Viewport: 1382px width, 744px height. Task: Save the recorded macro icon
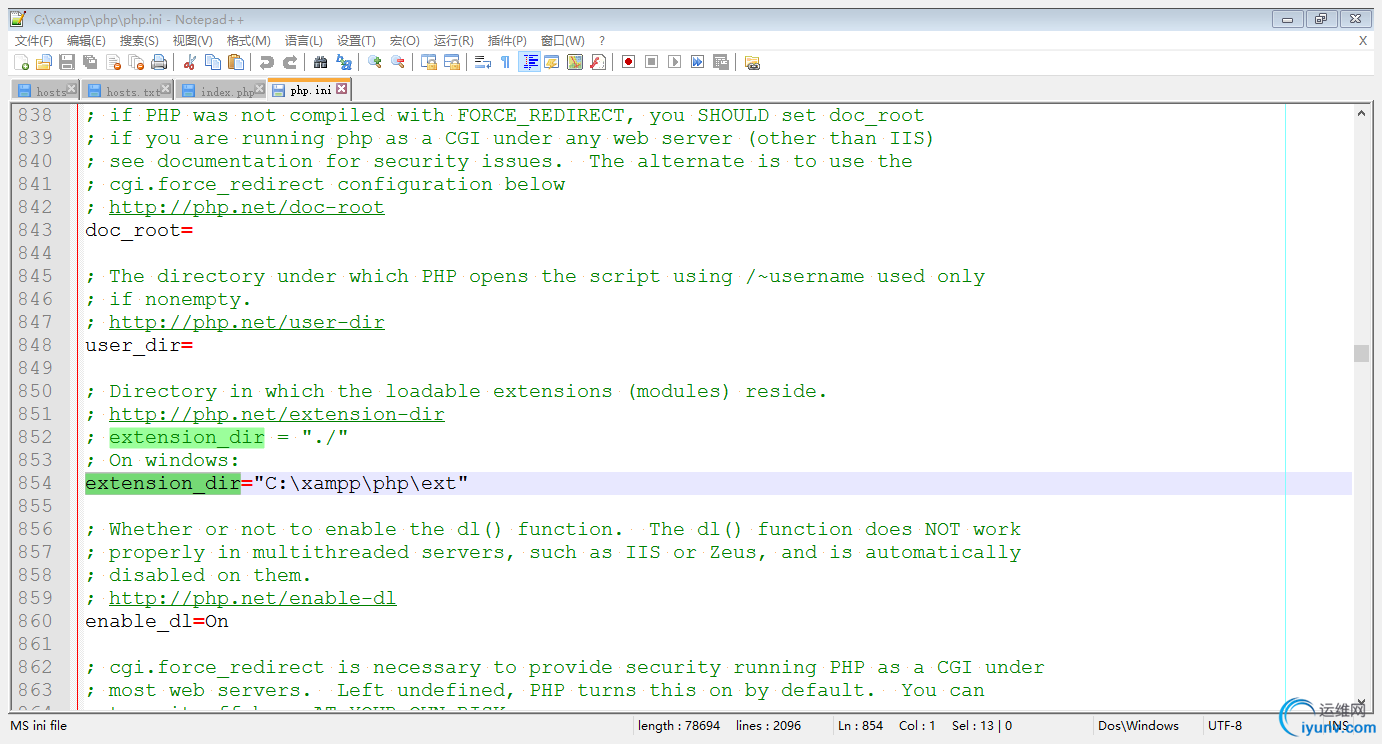coord(720,62)
